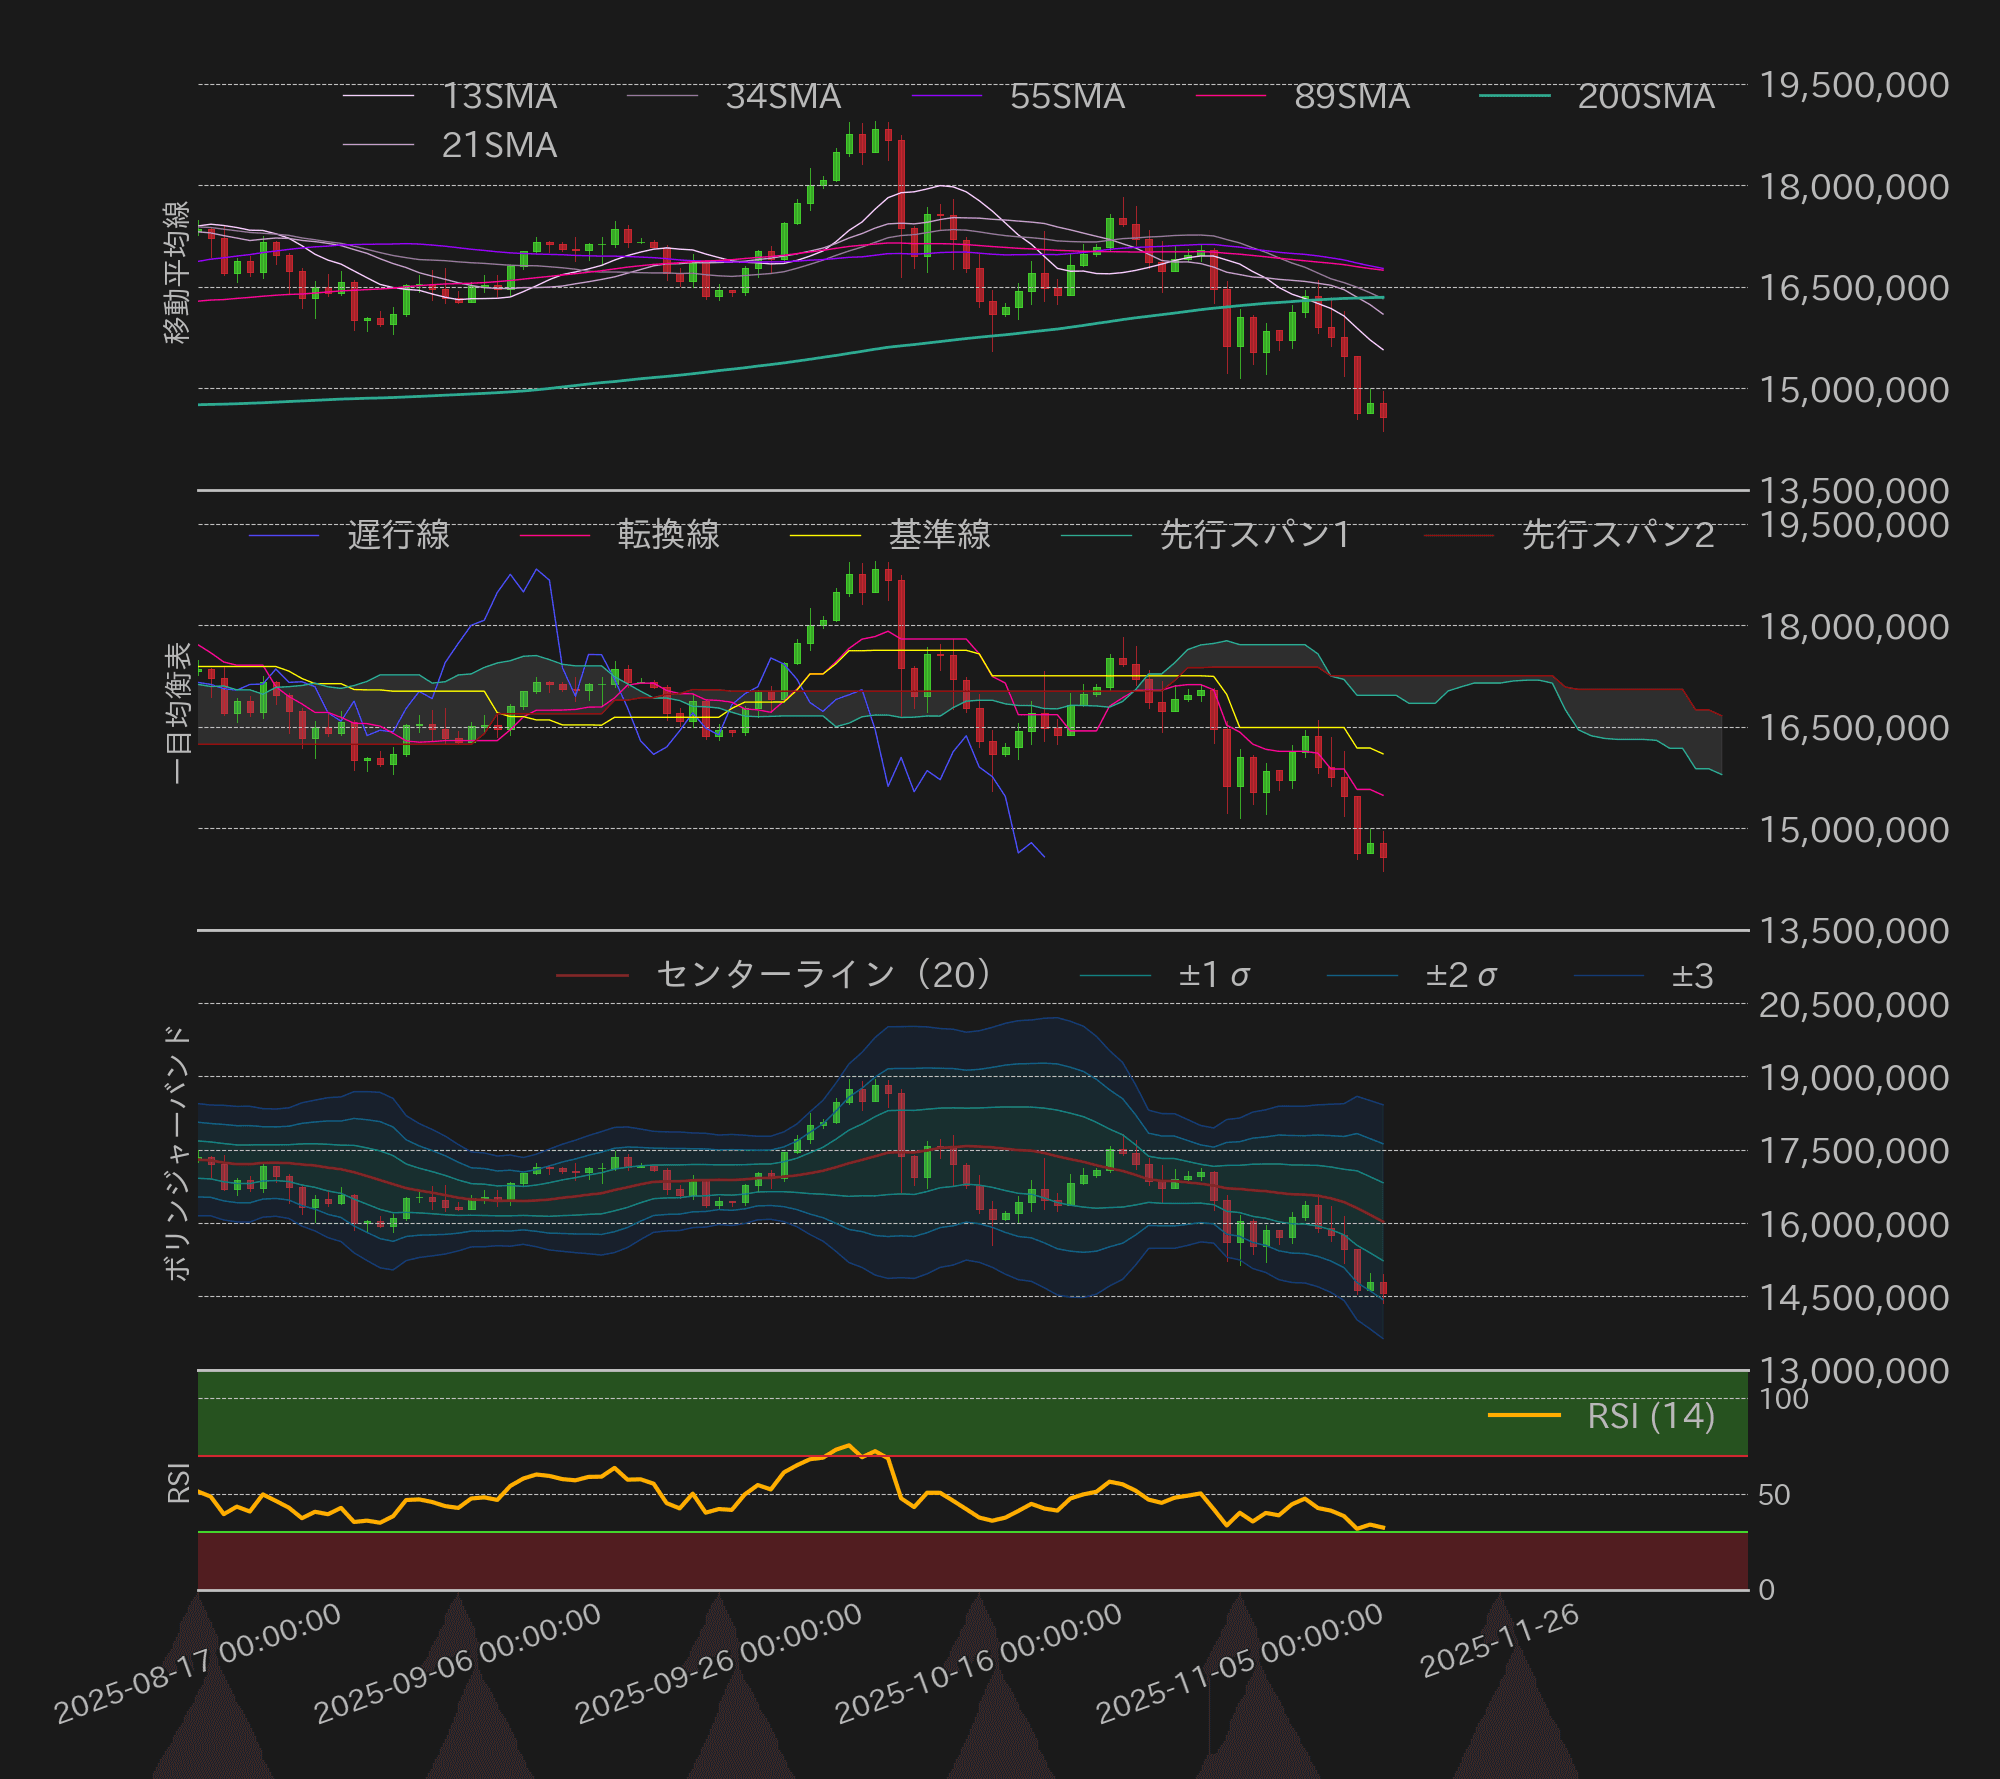Select the 55SMA purple line marker
Image resolution: width=2000 pixels, height=1779 pixels.
pos(948,96)
